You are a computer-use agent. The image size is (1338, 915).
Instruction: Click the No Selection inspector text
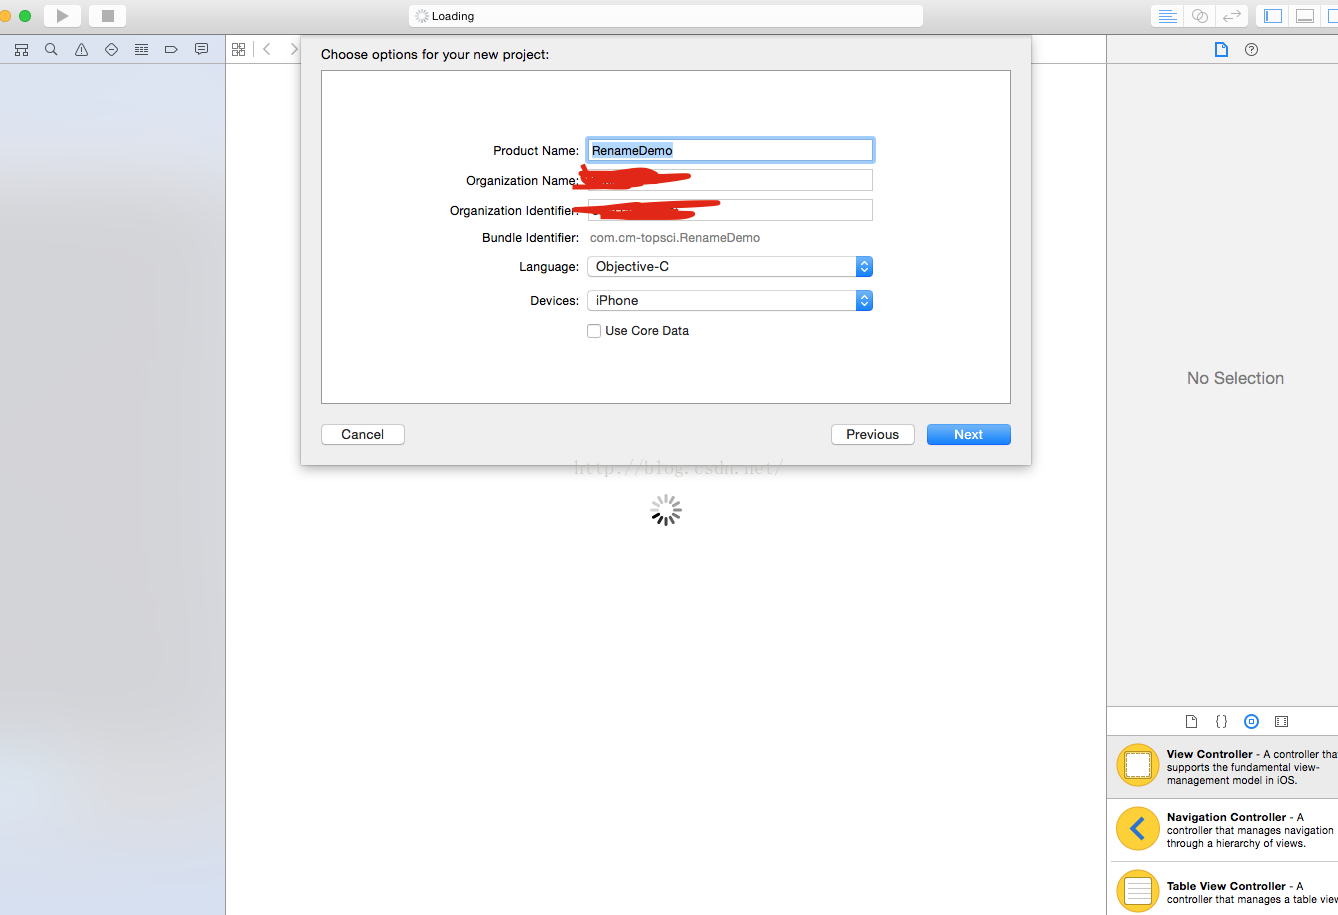(1235, 378)
